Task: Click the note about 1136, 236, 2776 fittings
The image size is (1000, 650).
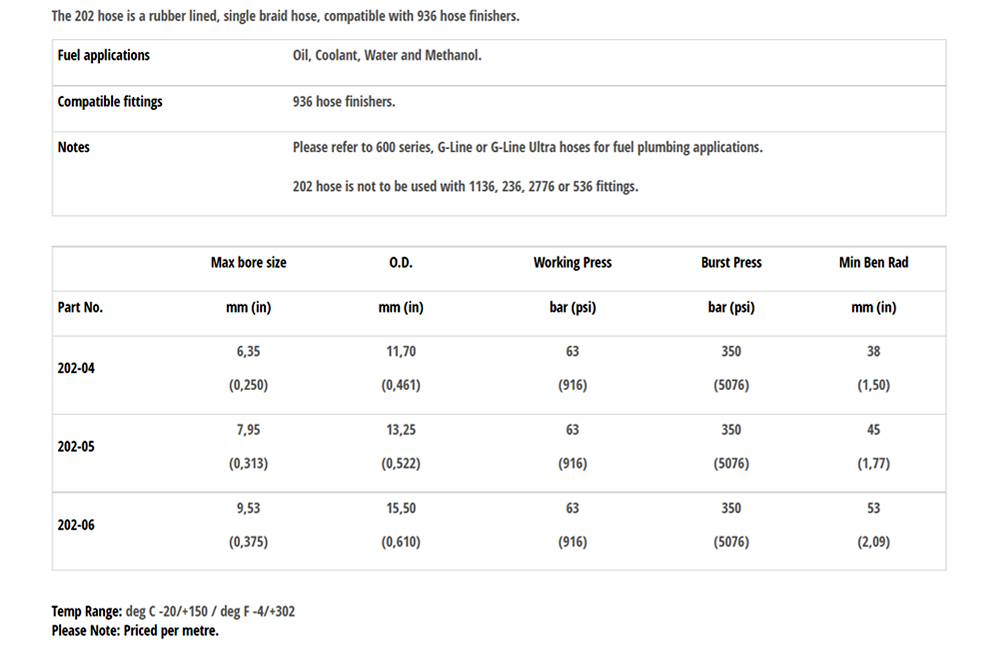Action: coord(465,186)
